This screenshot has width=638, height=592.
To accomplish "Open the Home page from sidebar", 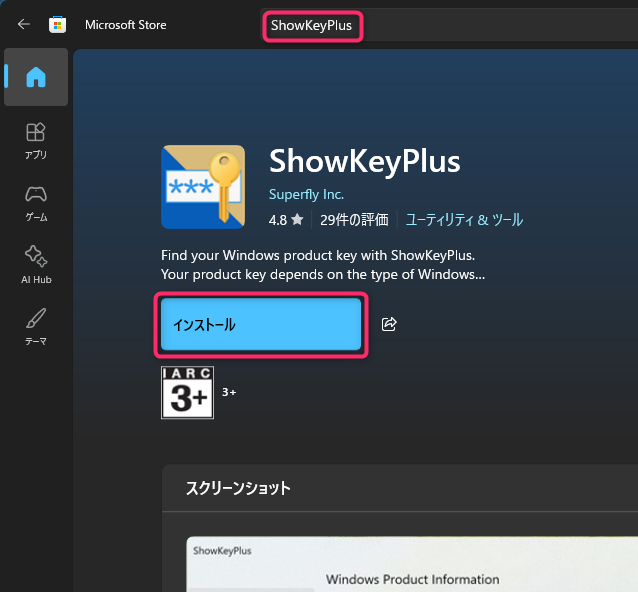I will (36, 77).
